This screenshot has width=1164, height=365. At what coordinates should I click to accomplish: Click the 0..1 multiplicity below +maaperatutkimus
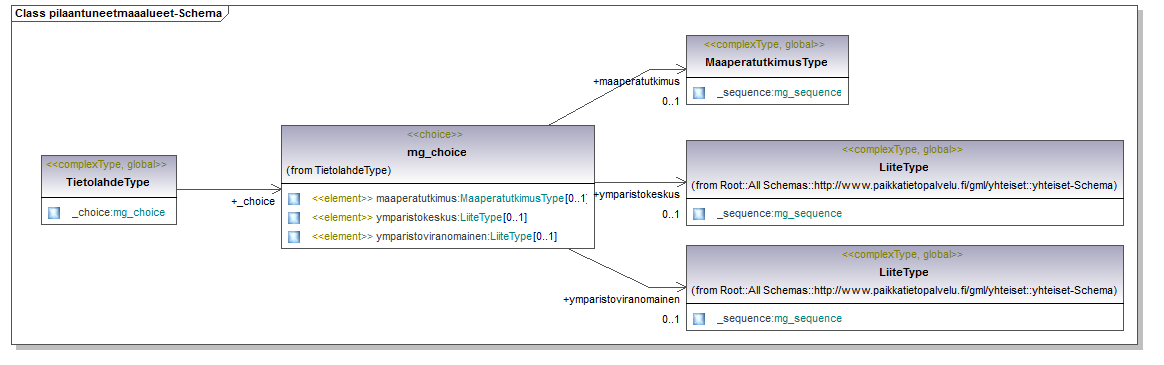coord(670,102)
